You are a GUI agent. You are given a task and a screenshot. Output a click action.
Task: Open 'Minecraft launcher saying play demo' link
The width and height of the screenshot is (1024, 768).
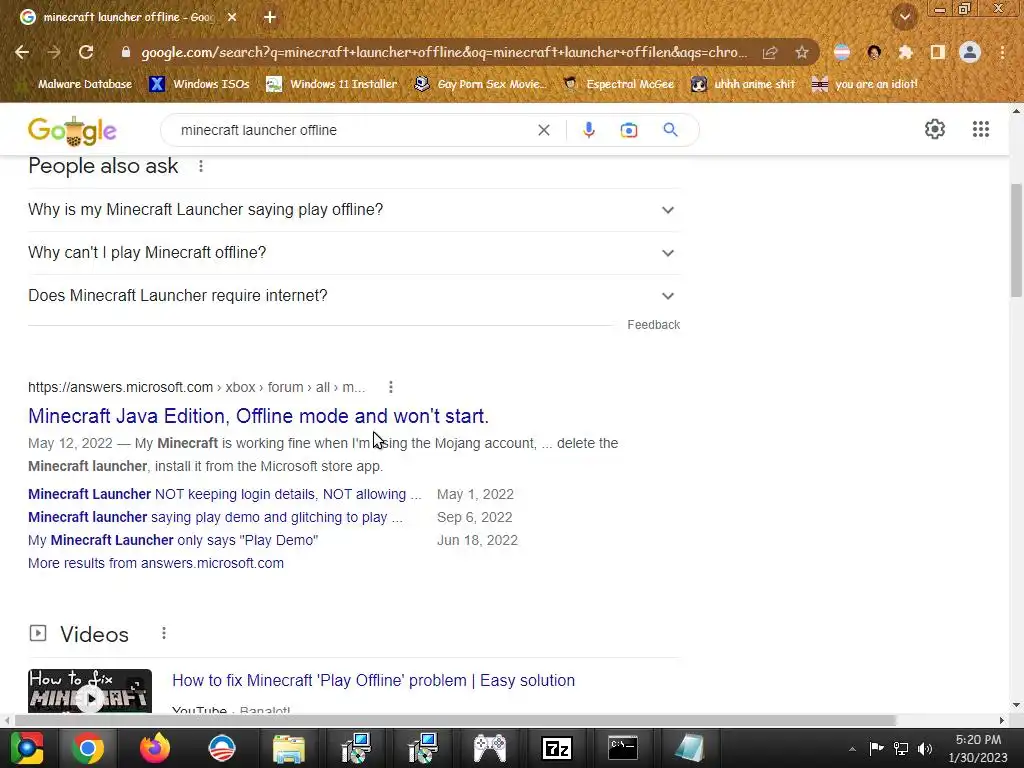click(216, 517)
